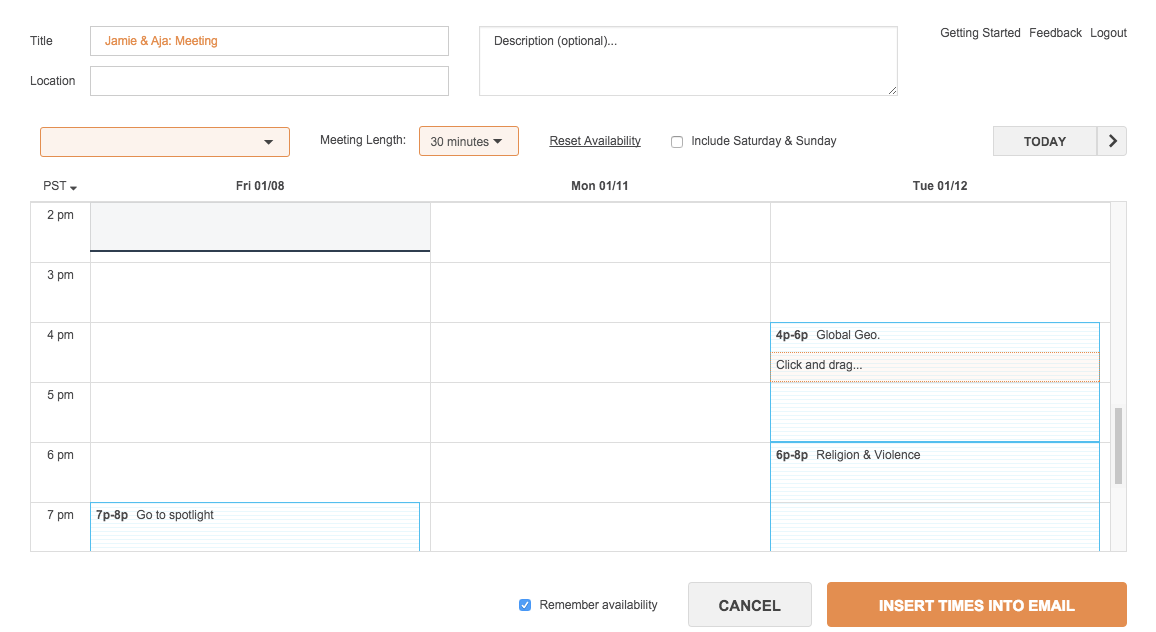The width and height of the screenshot is (1156, 632).
Task: Click the Reset Availability link
Action: click(595, 141)
